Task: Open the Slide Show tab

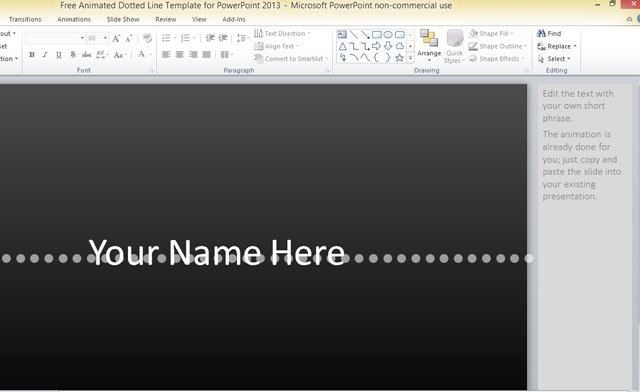Action: click(x=123, y=19)
